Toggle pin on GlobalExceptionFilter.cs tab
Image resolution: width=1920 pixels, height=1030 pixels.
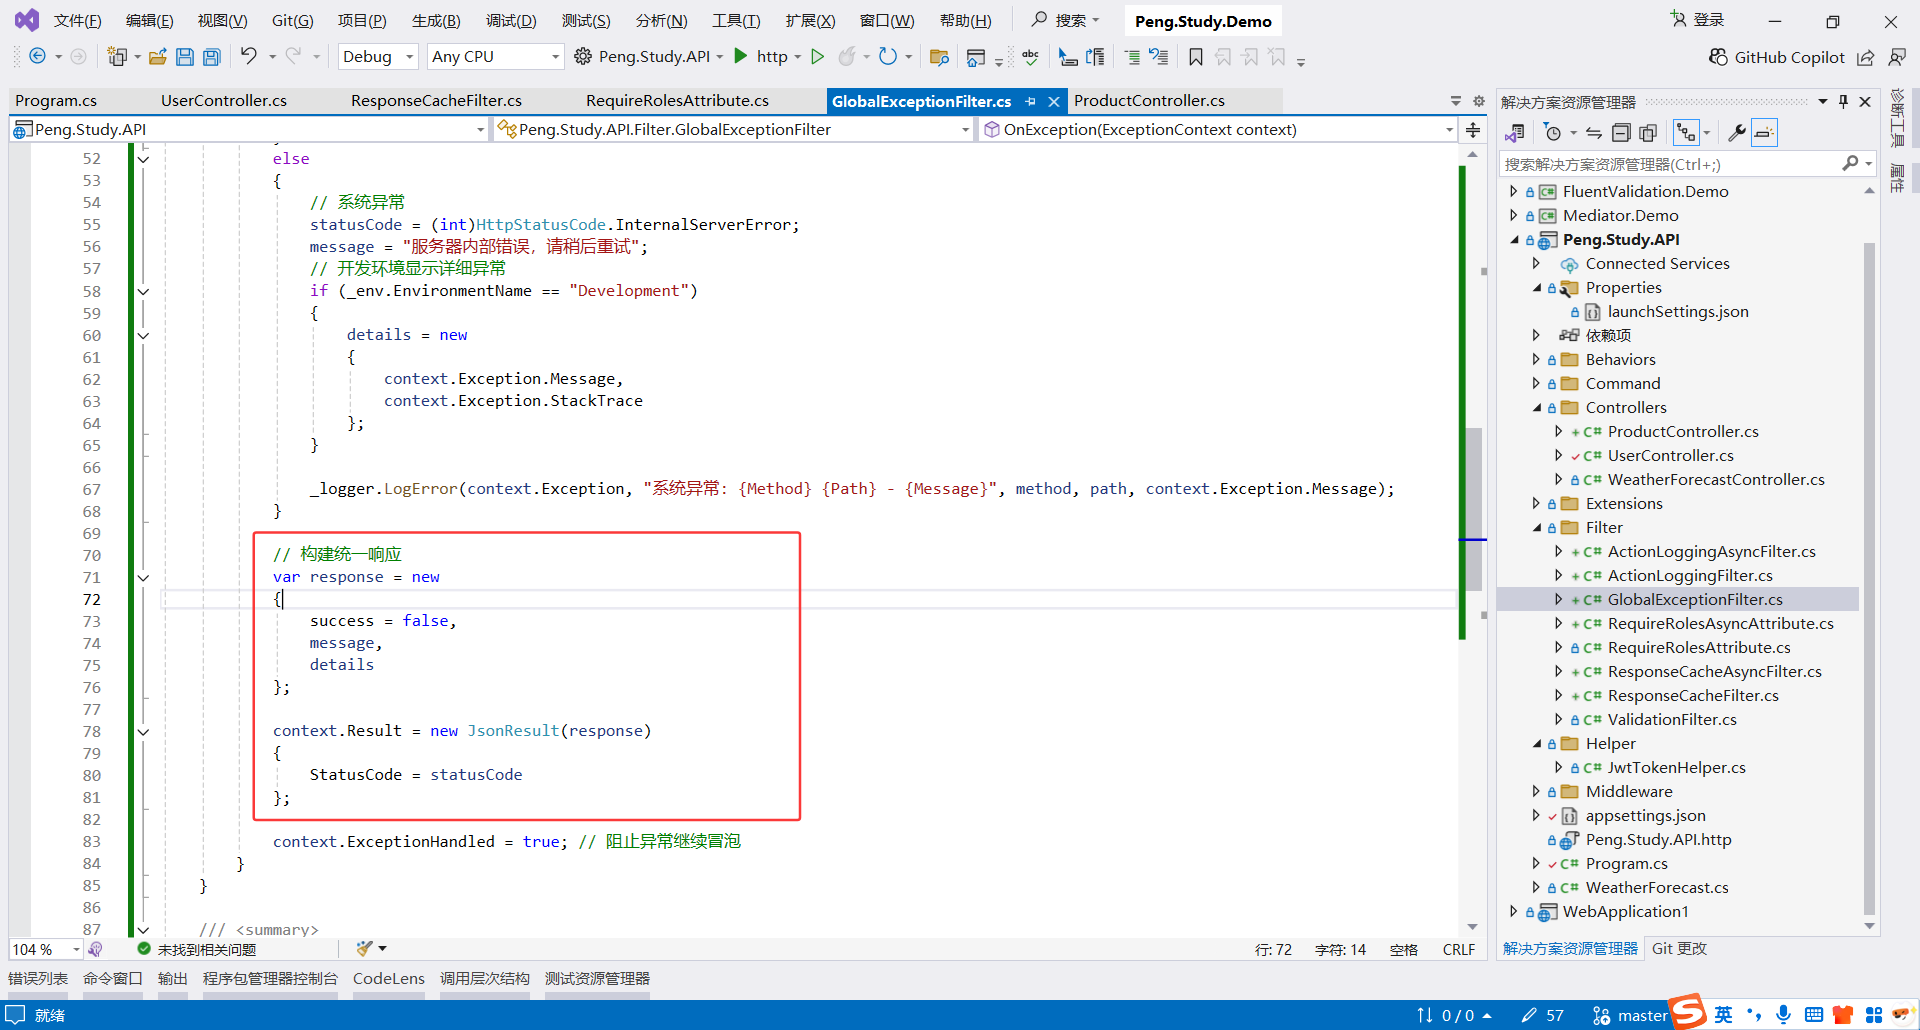pyautogui.click(x=1030, y=102)
